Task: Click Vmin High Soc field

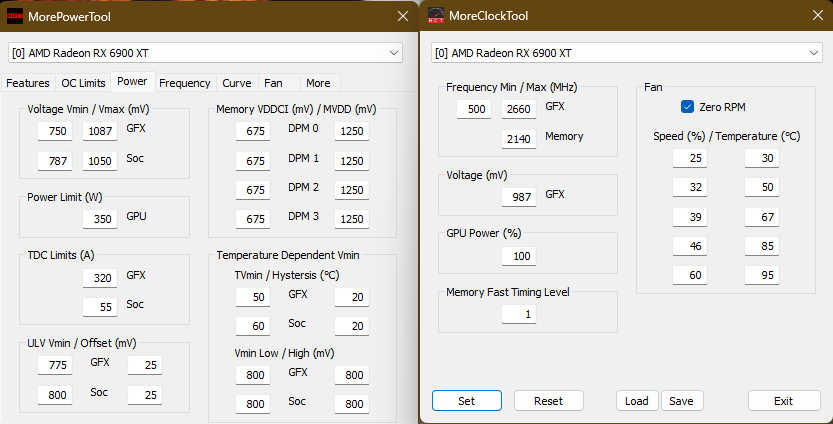Action: coord(352,404)
